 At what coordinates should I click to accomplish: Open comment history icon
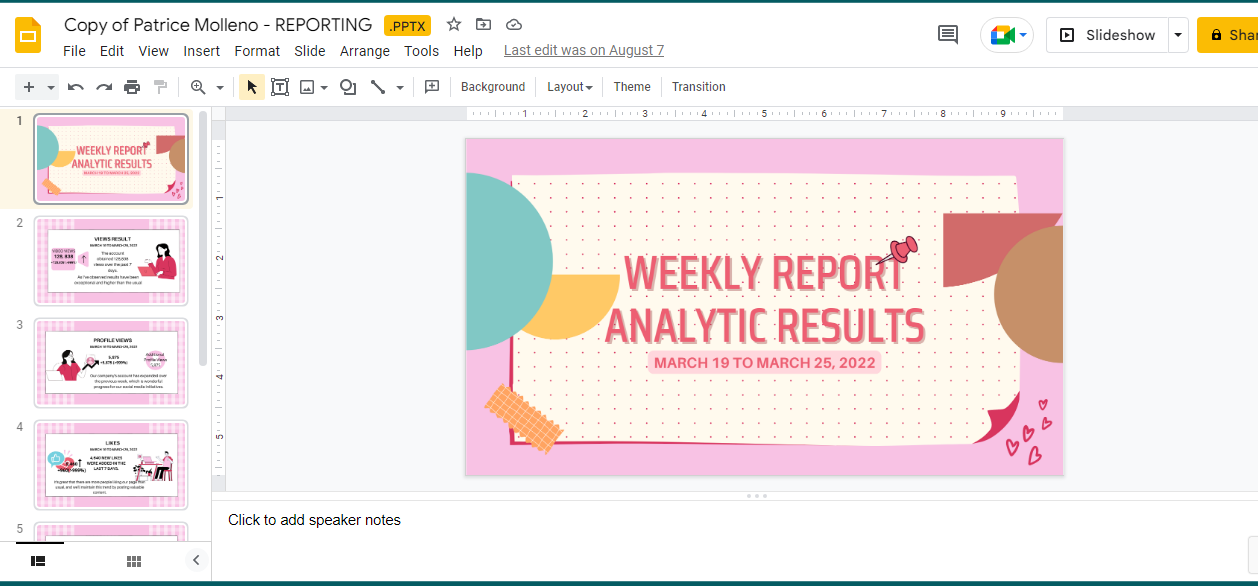[x=948, y=35]
